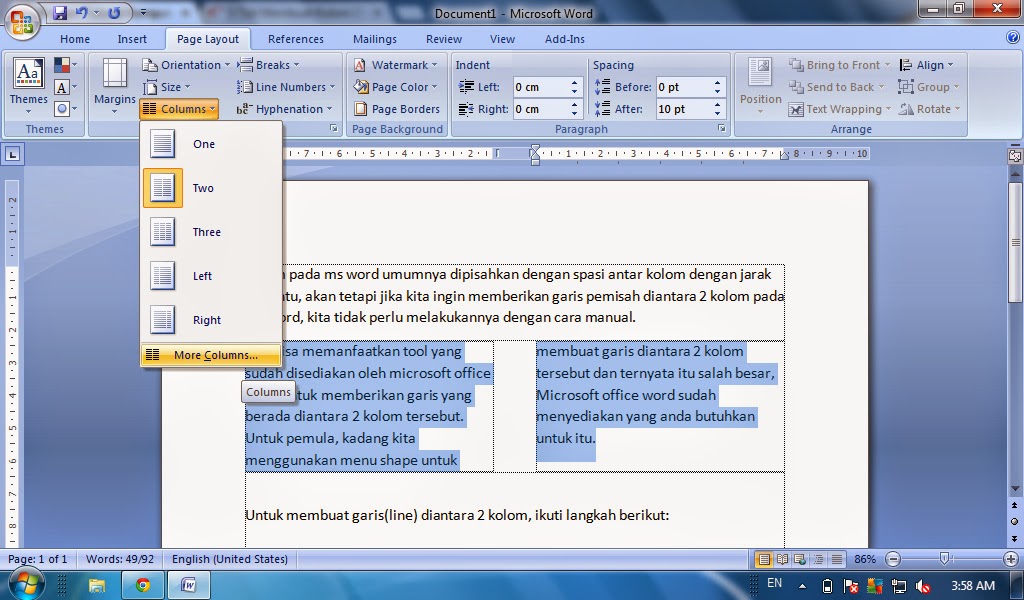Click in the Indent Left field

coord(539,87)
